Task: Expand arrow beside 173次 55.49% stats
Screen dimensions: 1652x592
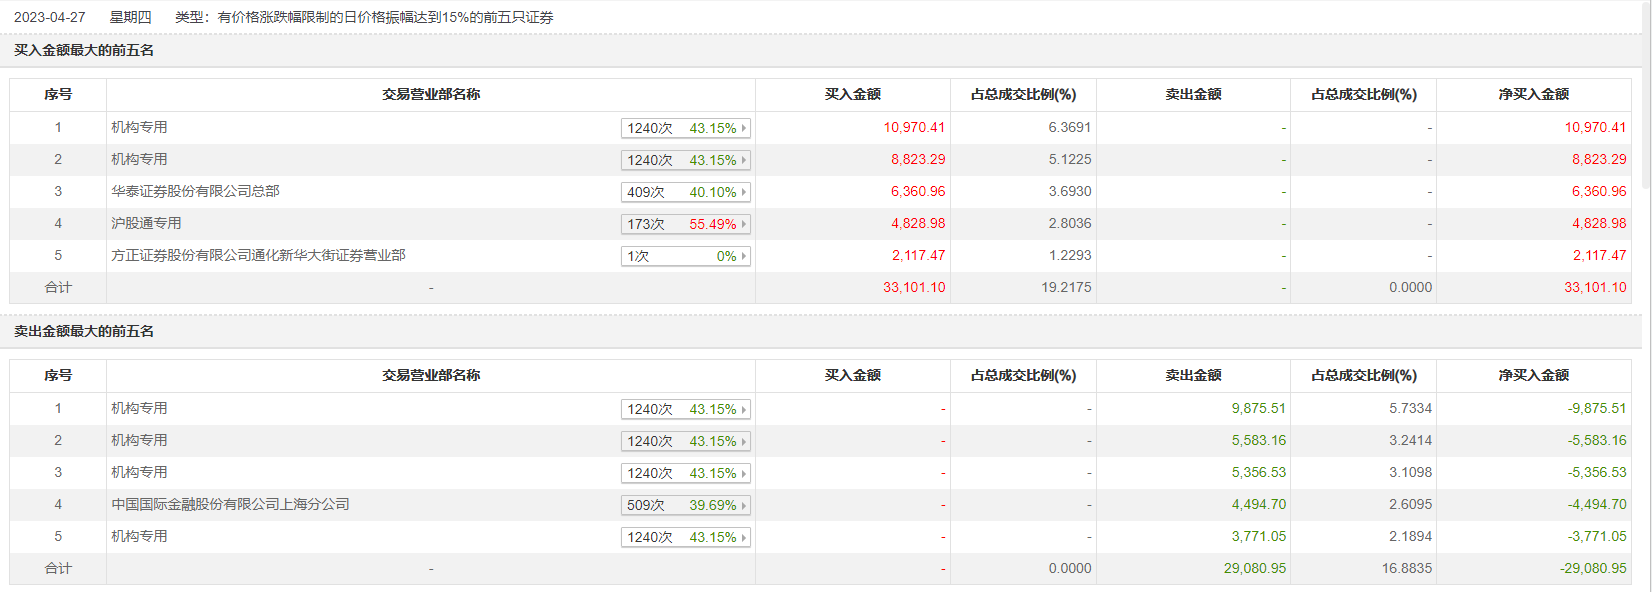Action: [x=744, y=224]
